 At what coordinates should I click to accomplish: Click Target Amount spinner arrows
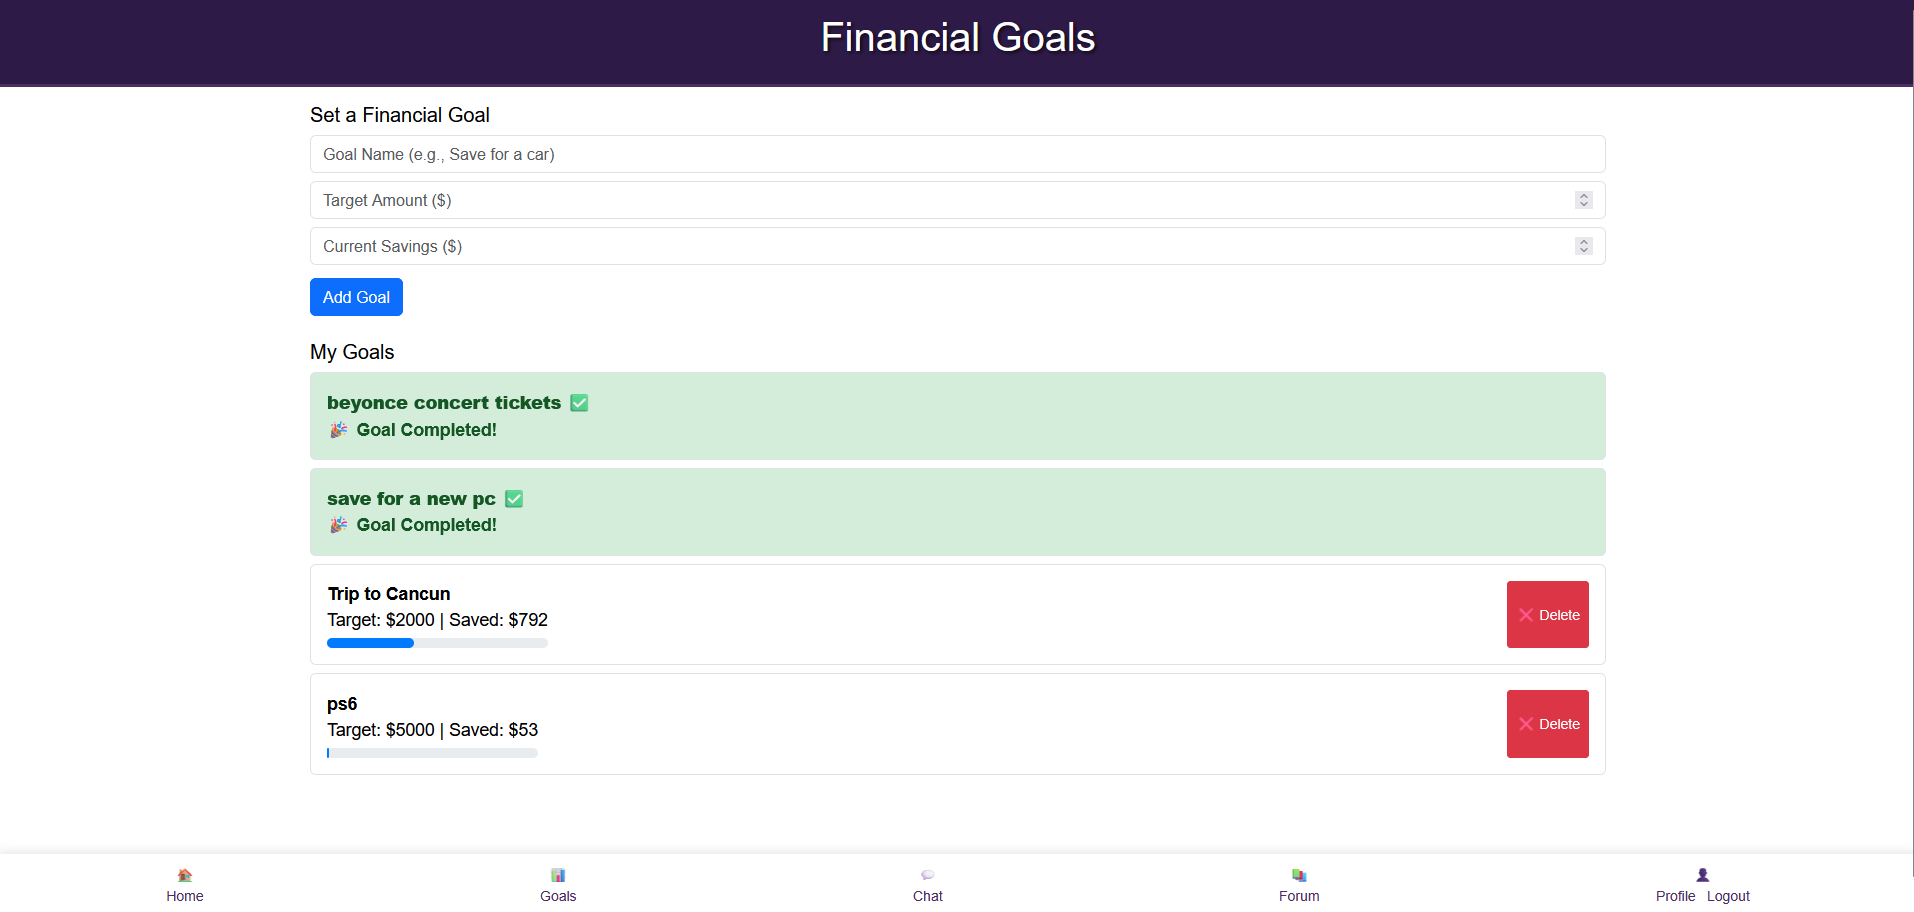coord(1583,200)
